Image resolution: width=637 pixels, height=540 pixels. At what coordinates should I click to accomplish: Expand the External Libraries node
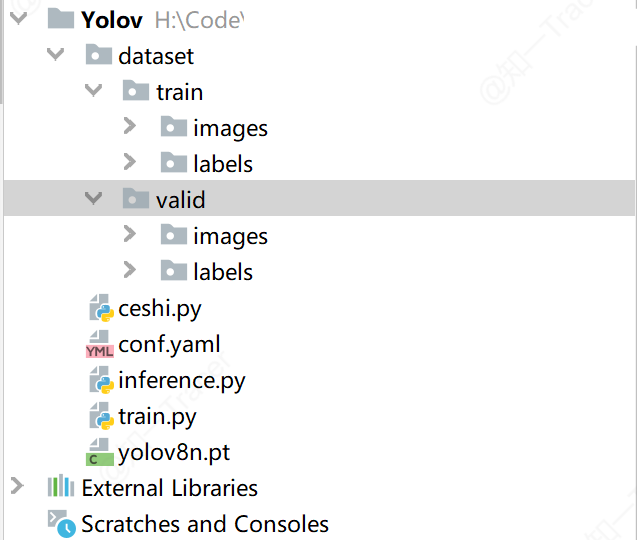[17, 486]
